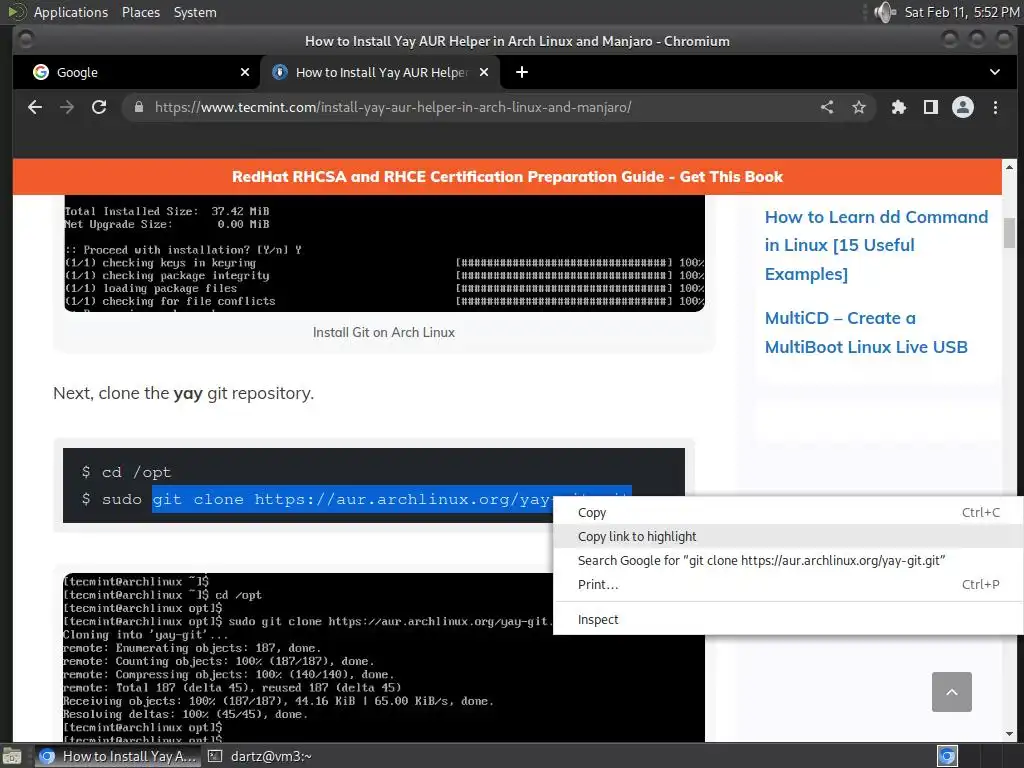Switch to the dartz@vm3 terminal taskbar entry
This screenshot has width=1024, height=768.
coord(260,756)
